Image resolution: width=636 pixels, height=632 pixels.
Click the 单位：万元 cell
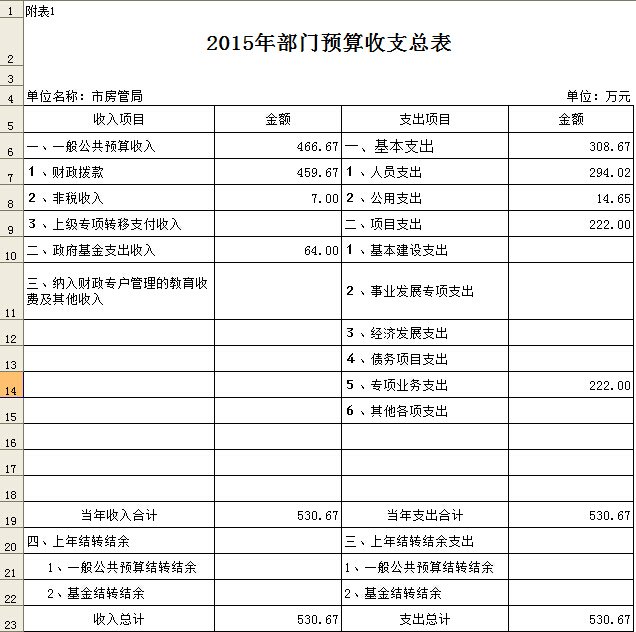coord(598,96)
